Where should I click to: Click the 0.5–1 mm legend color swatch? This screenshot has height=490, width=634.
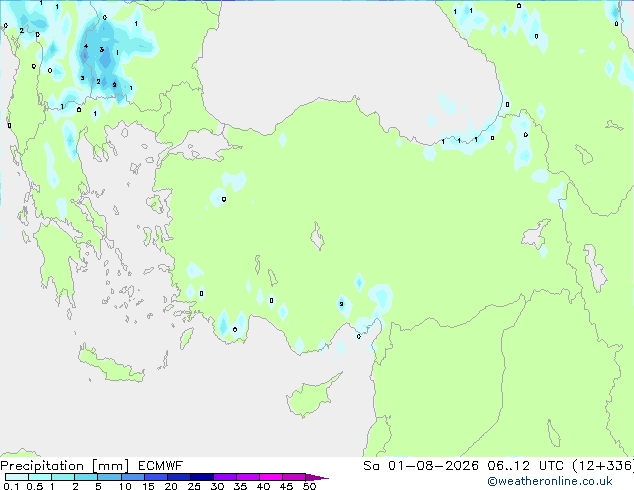click(40, 477)
